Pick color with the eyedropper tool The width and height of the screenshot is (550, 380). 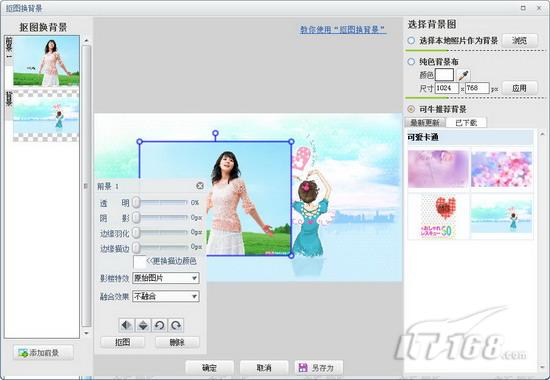pyautogui.click(x=463, y=75)
